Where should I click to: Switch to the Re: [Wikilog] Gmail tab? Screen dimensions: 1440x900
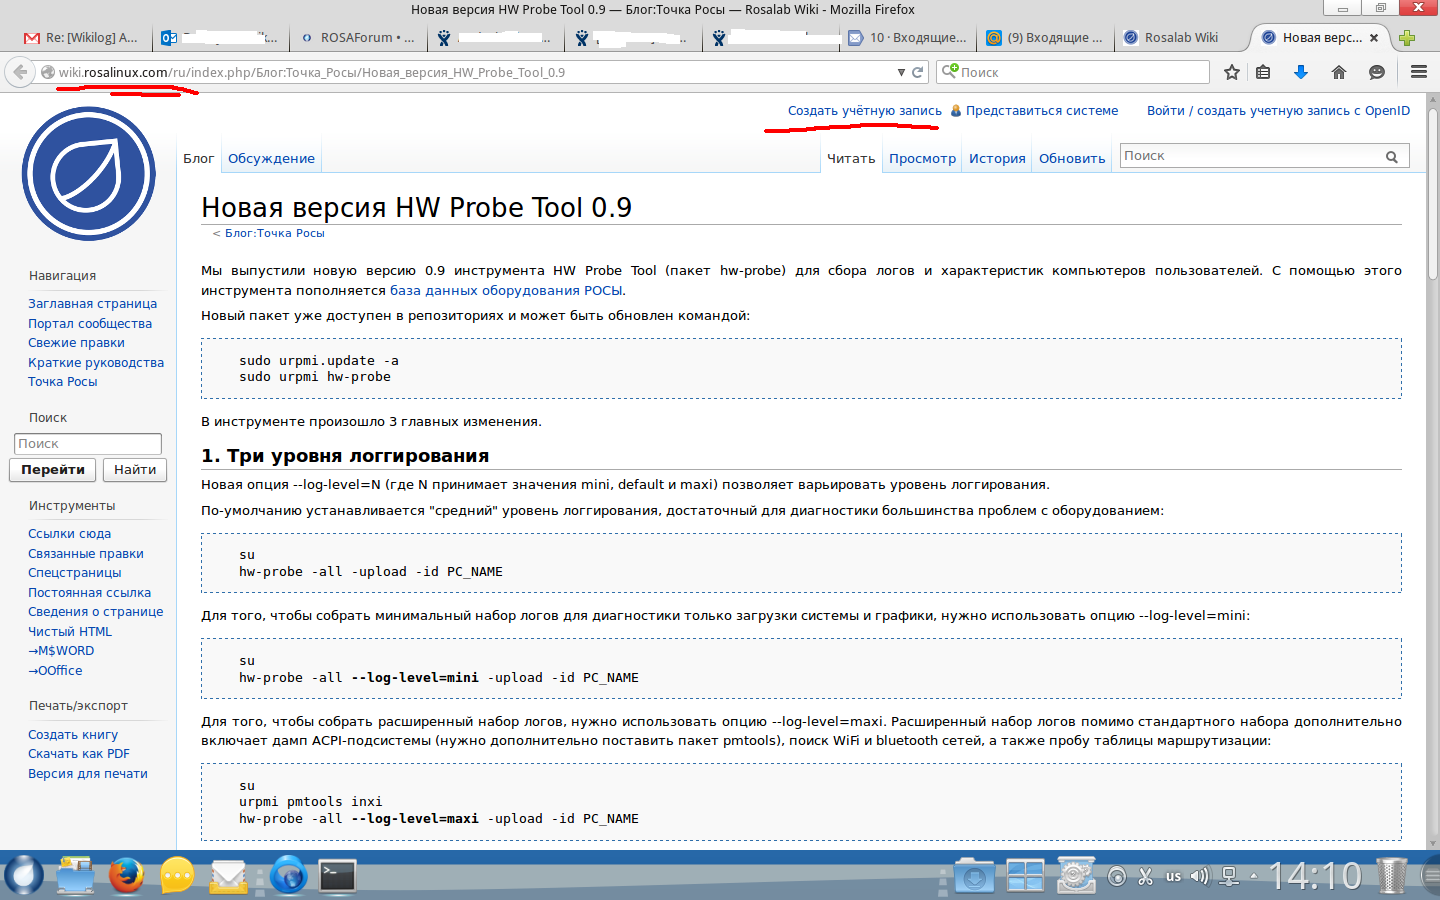click(x=82, y=38)
